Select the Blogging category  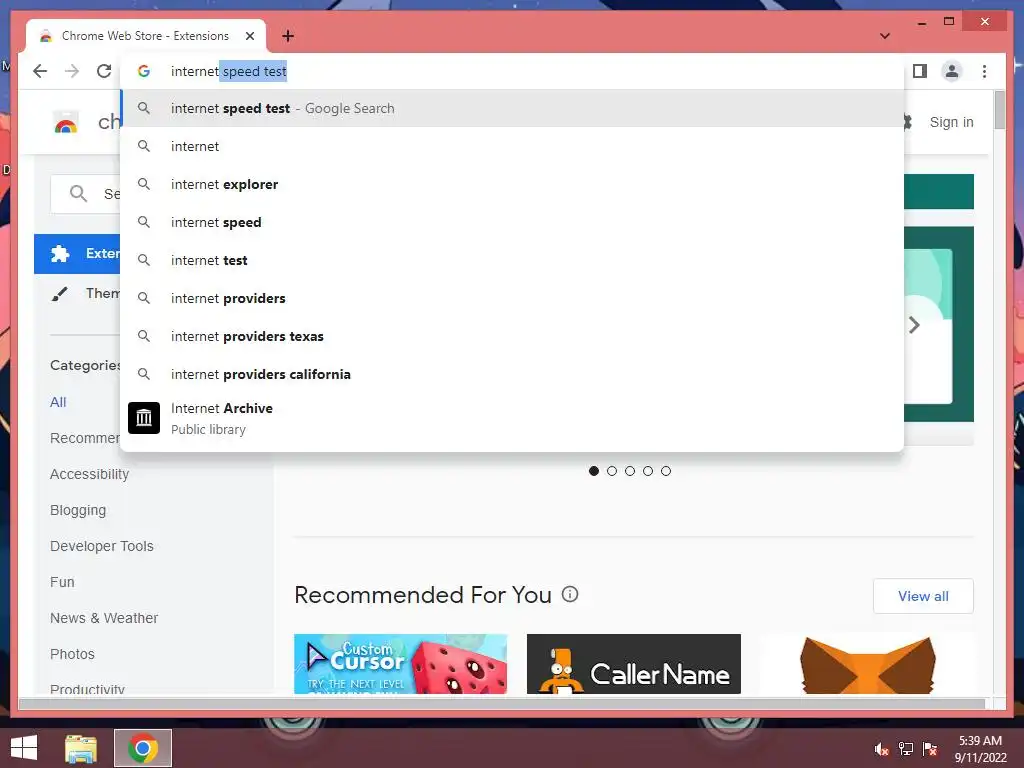pyautogui.click(x=78, y=510)
